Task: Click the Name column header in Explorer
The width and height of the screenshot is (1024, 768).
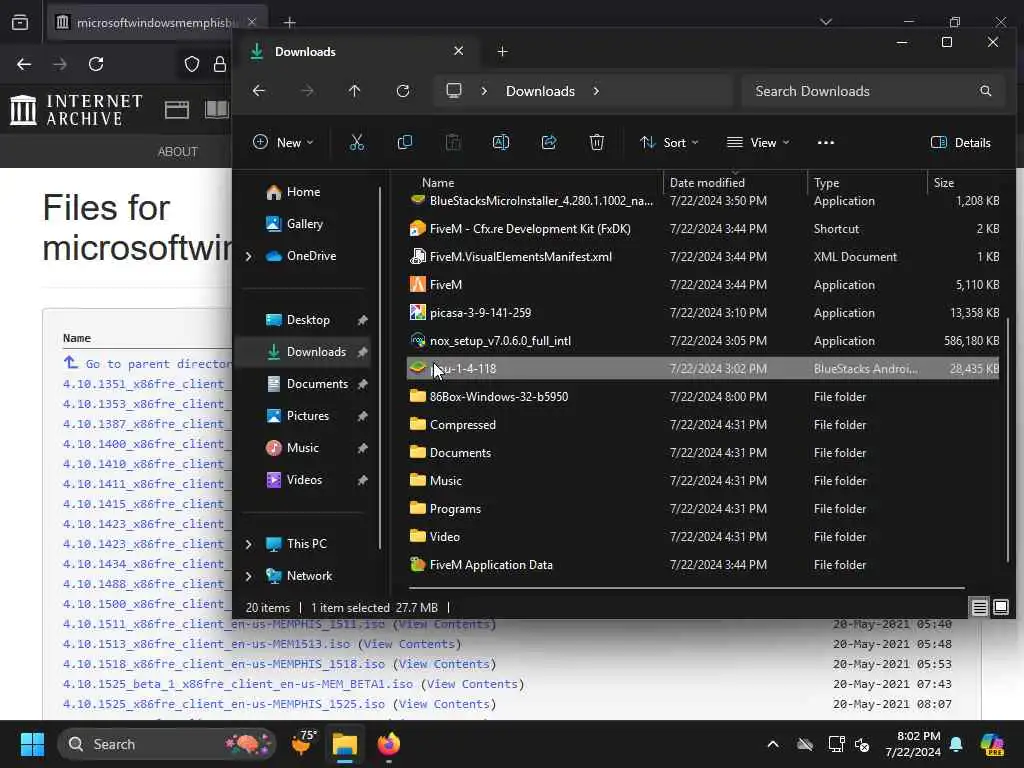Action: click(534, 183)
